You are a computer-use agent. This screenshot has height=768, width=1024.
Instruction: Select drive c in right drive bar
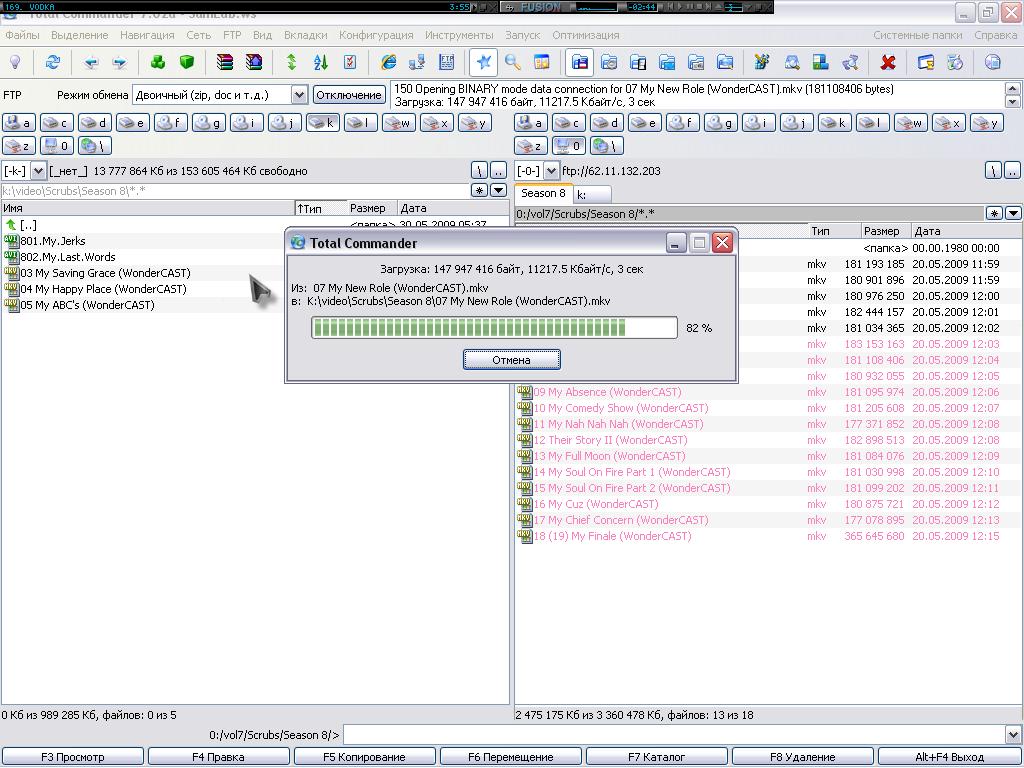(x=568, y=123)
